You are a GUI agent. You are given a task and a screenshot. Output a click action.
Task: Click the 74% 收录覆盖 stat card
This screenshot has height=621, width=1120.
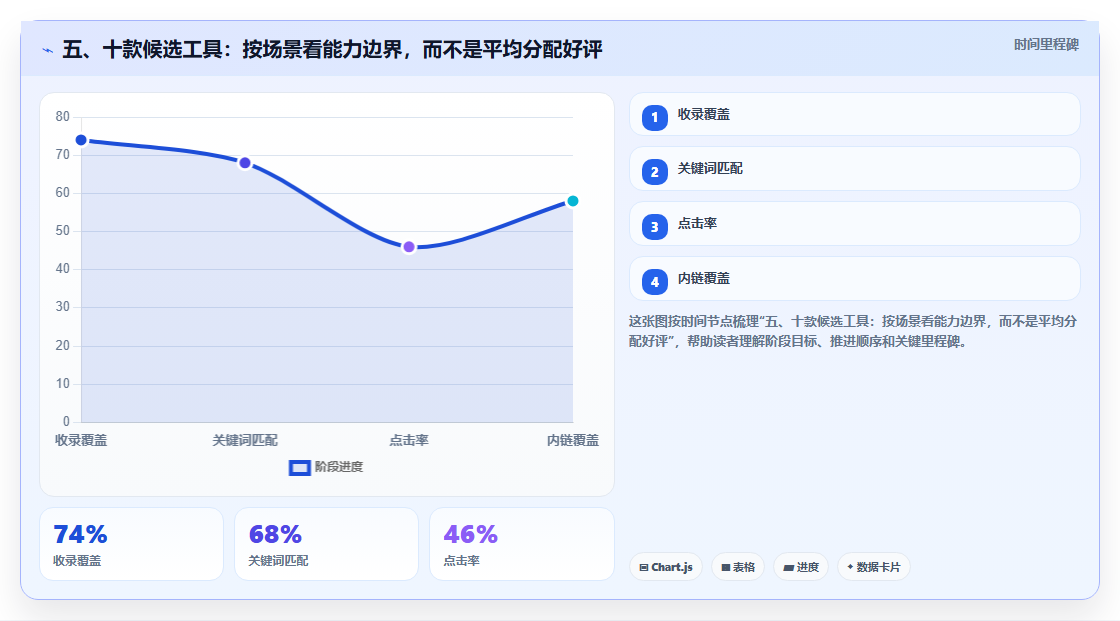click(x=131, y=544)
